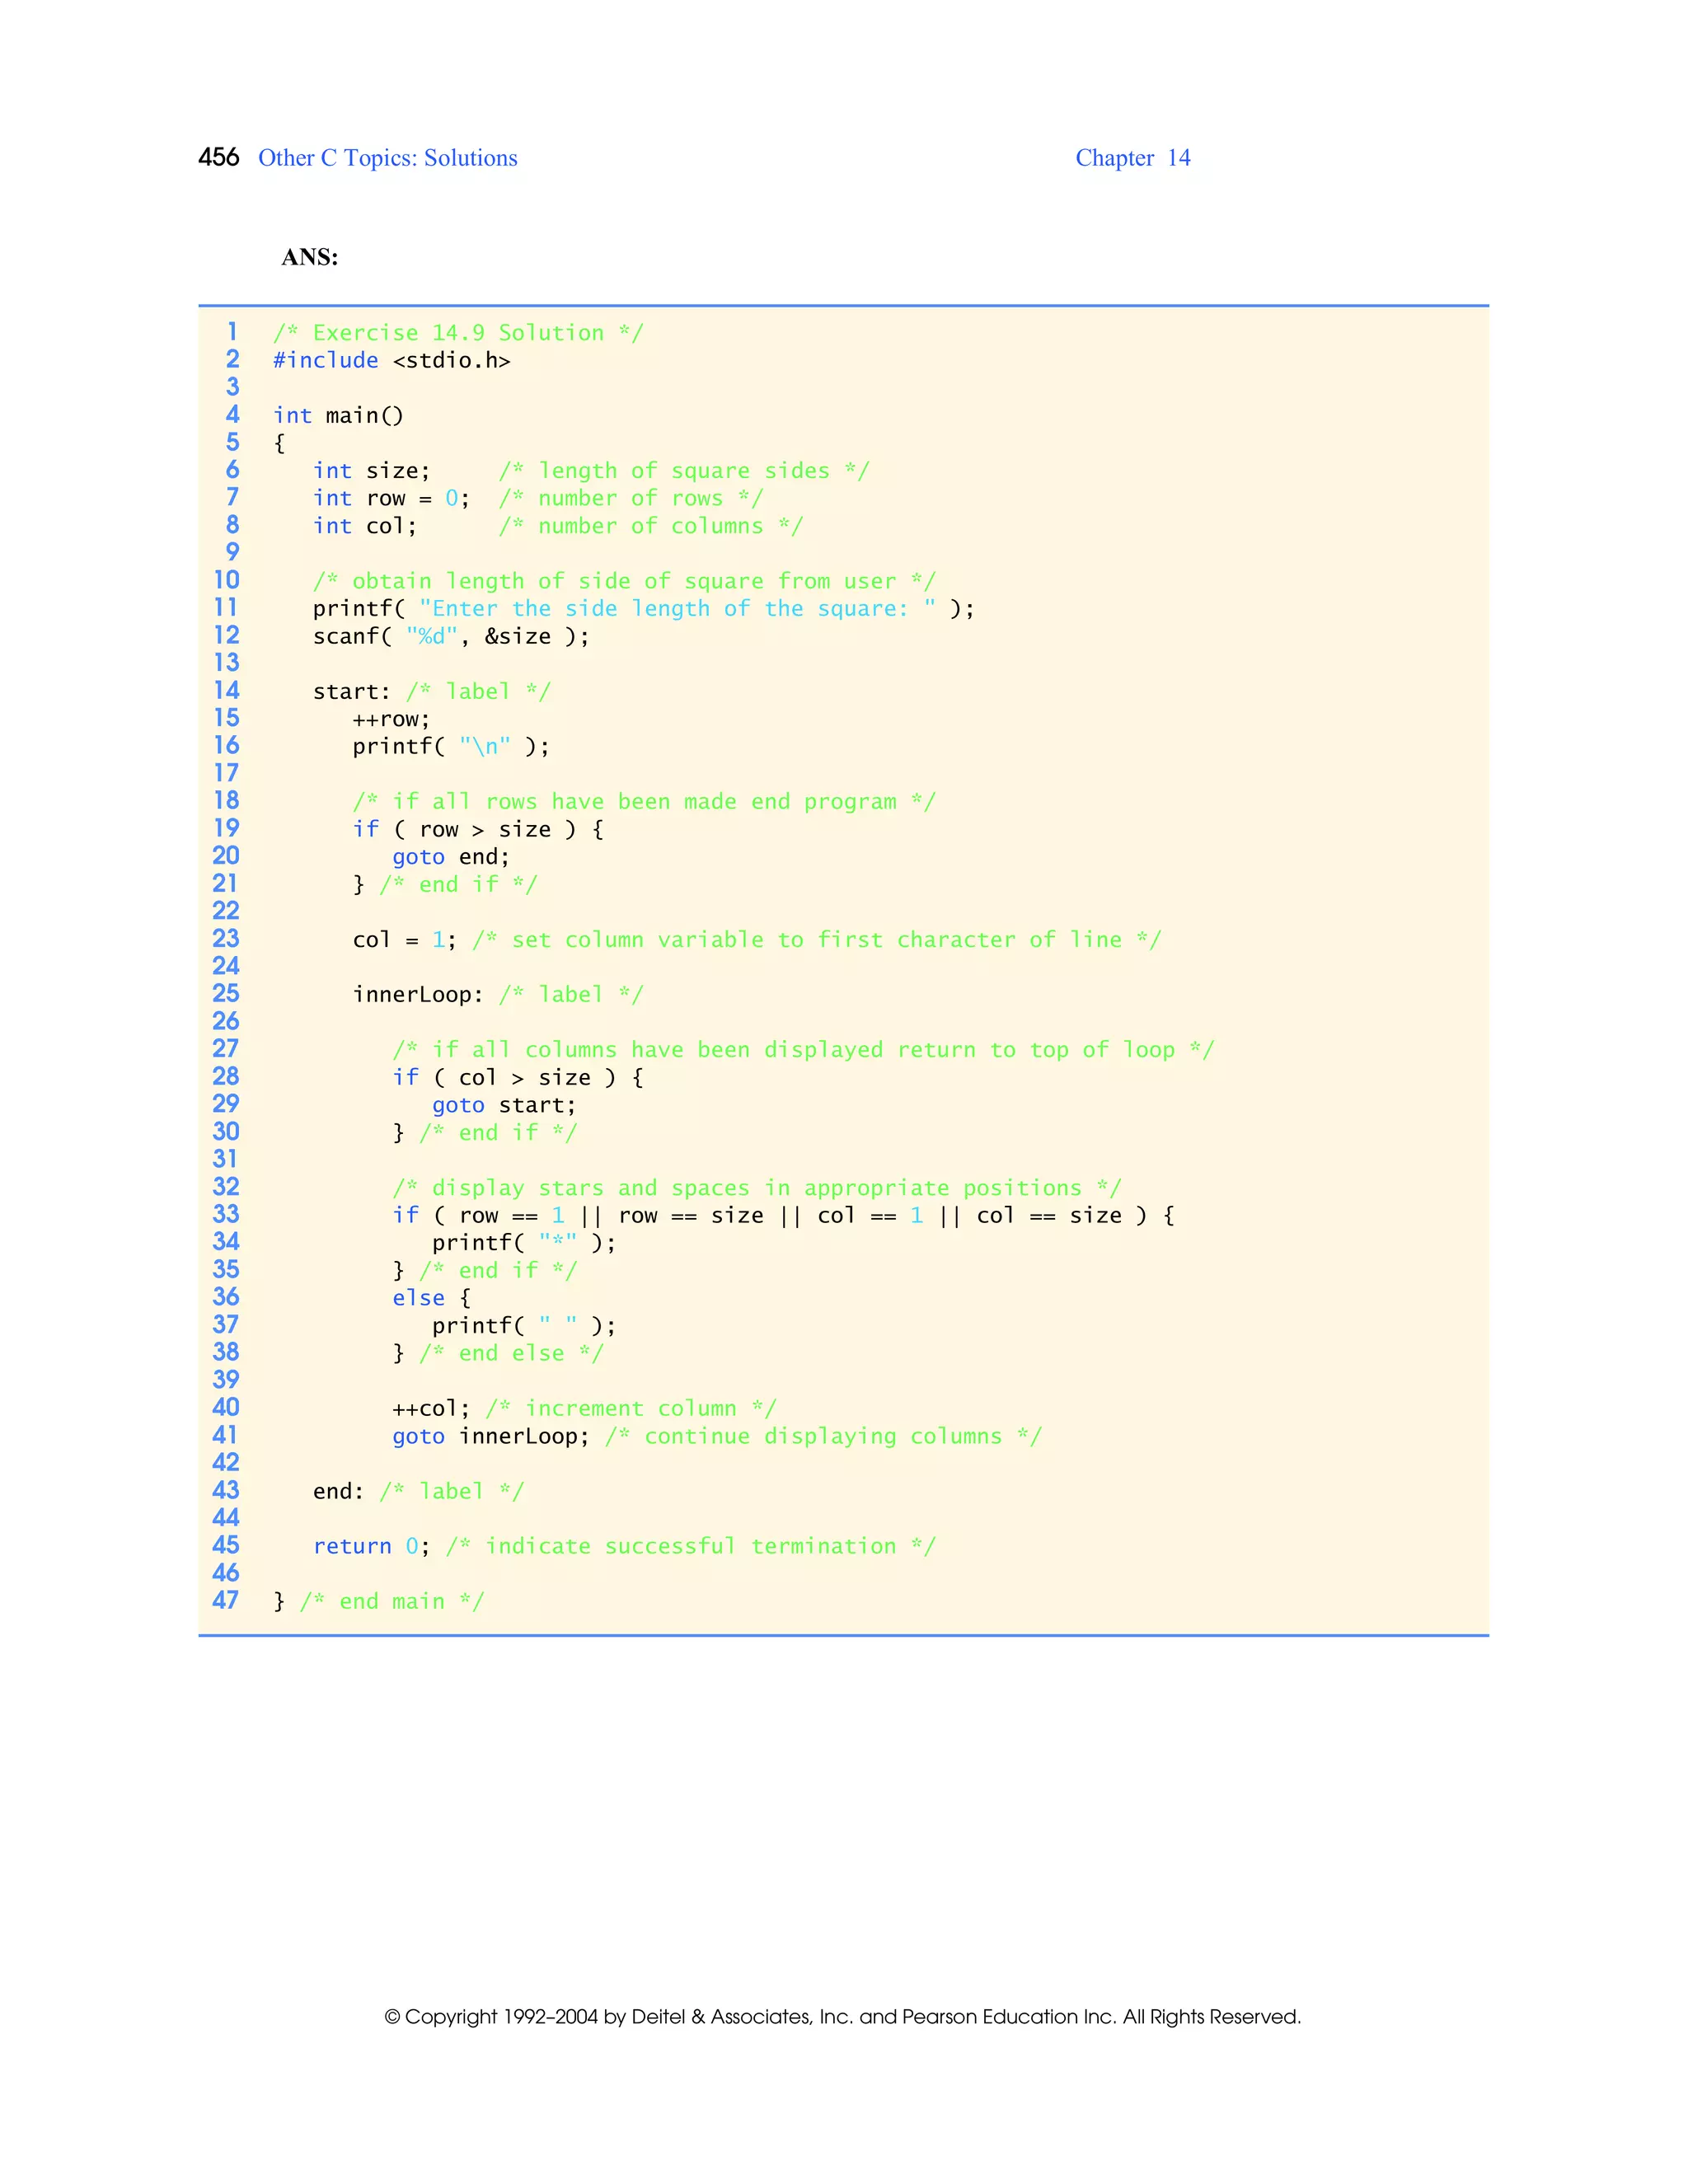Click the comment 'indicate successful termination'
The image size is (1688, 2184).
691,1547
